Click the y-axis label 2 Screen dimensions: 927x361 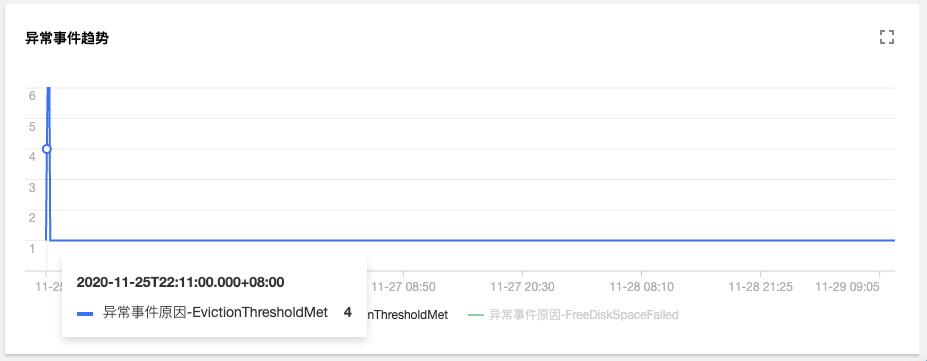(x=33, y=217)
